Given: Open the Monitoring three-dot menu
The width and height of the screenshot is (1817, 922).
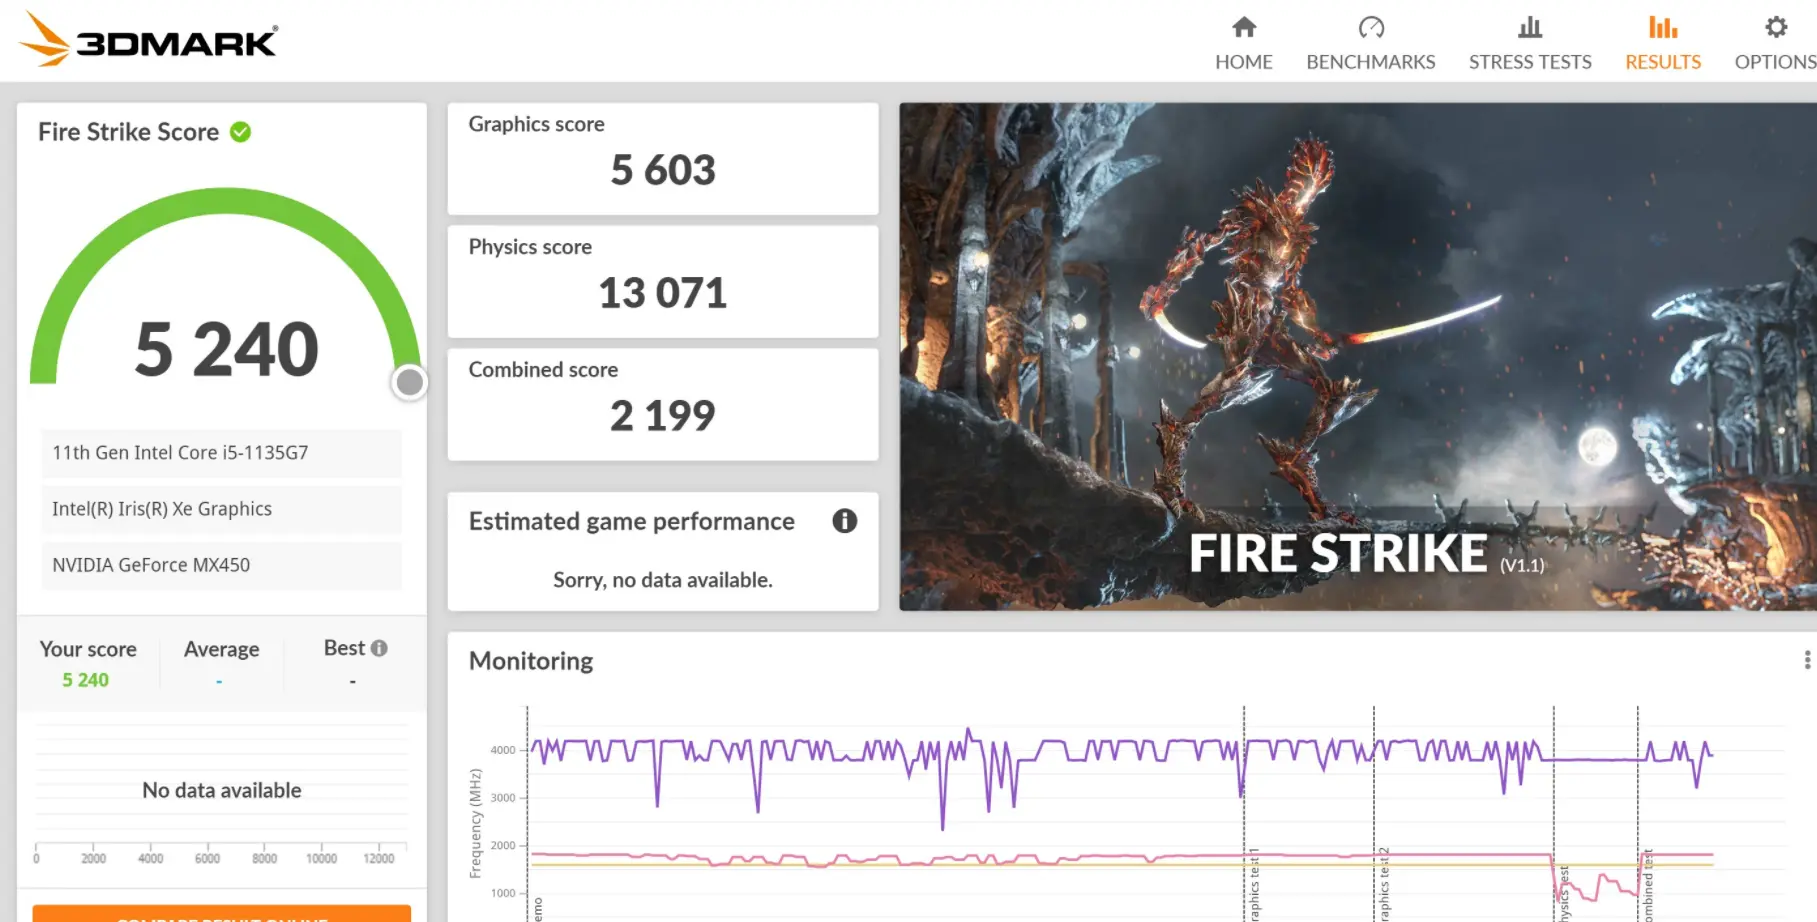Looking at the screenshot, I should click(x=1806, y=660).
